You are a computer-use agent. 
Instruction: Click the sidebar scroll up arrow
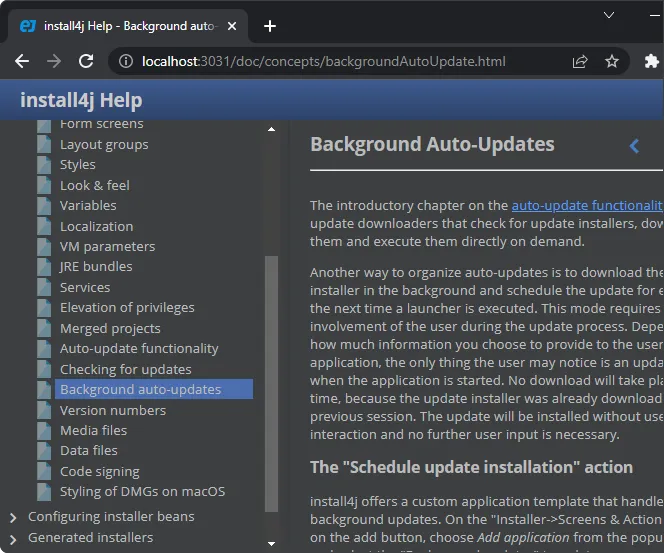[271, 129]
